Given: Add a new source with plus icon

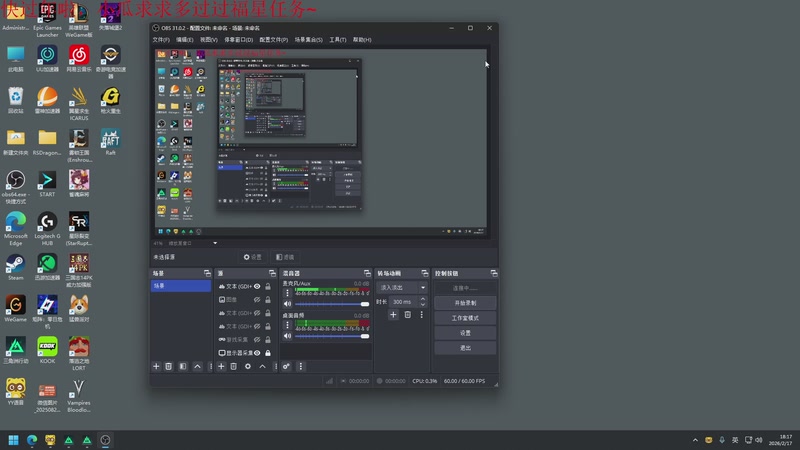Looking at the screenshot, I should click(x=221, y=366).
